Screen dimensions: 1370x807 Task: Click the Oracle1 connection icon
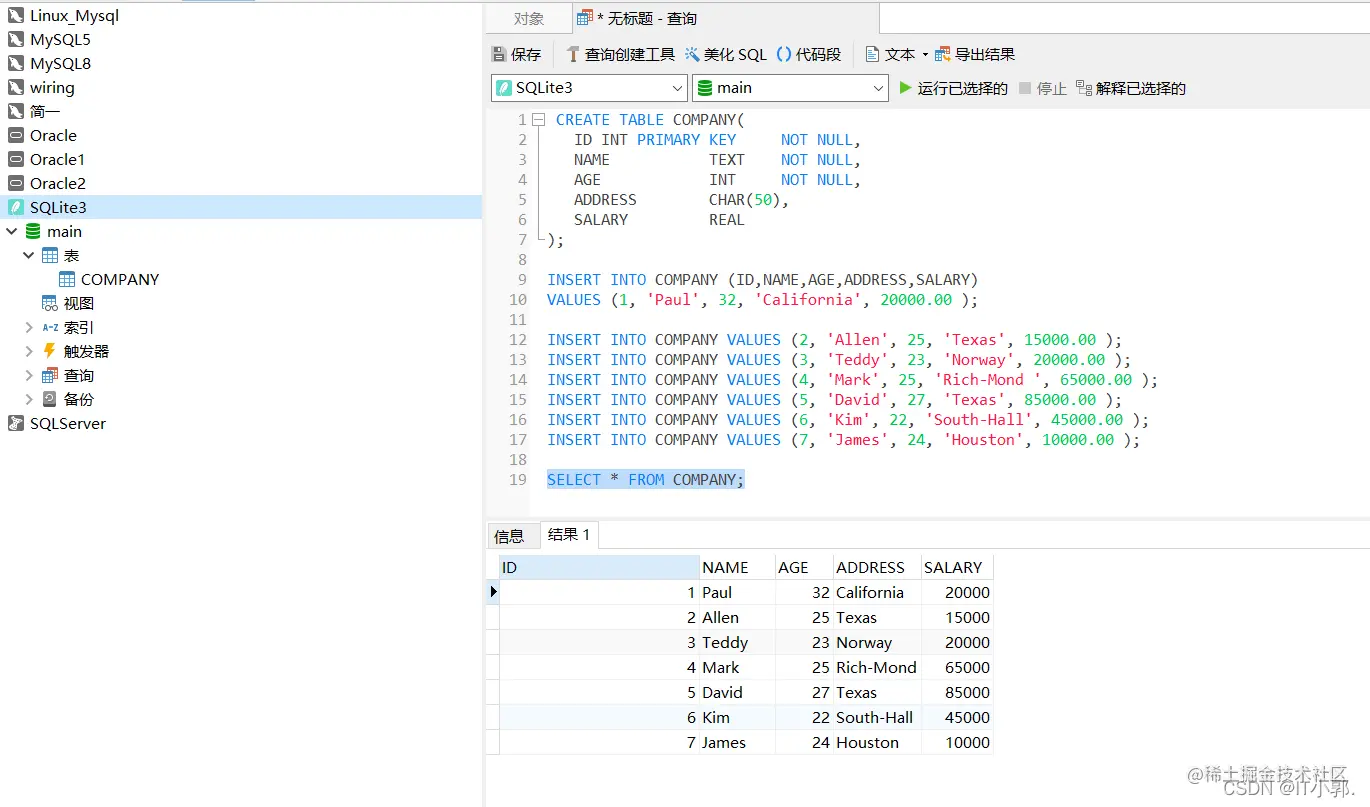click(x=15, y=160)
